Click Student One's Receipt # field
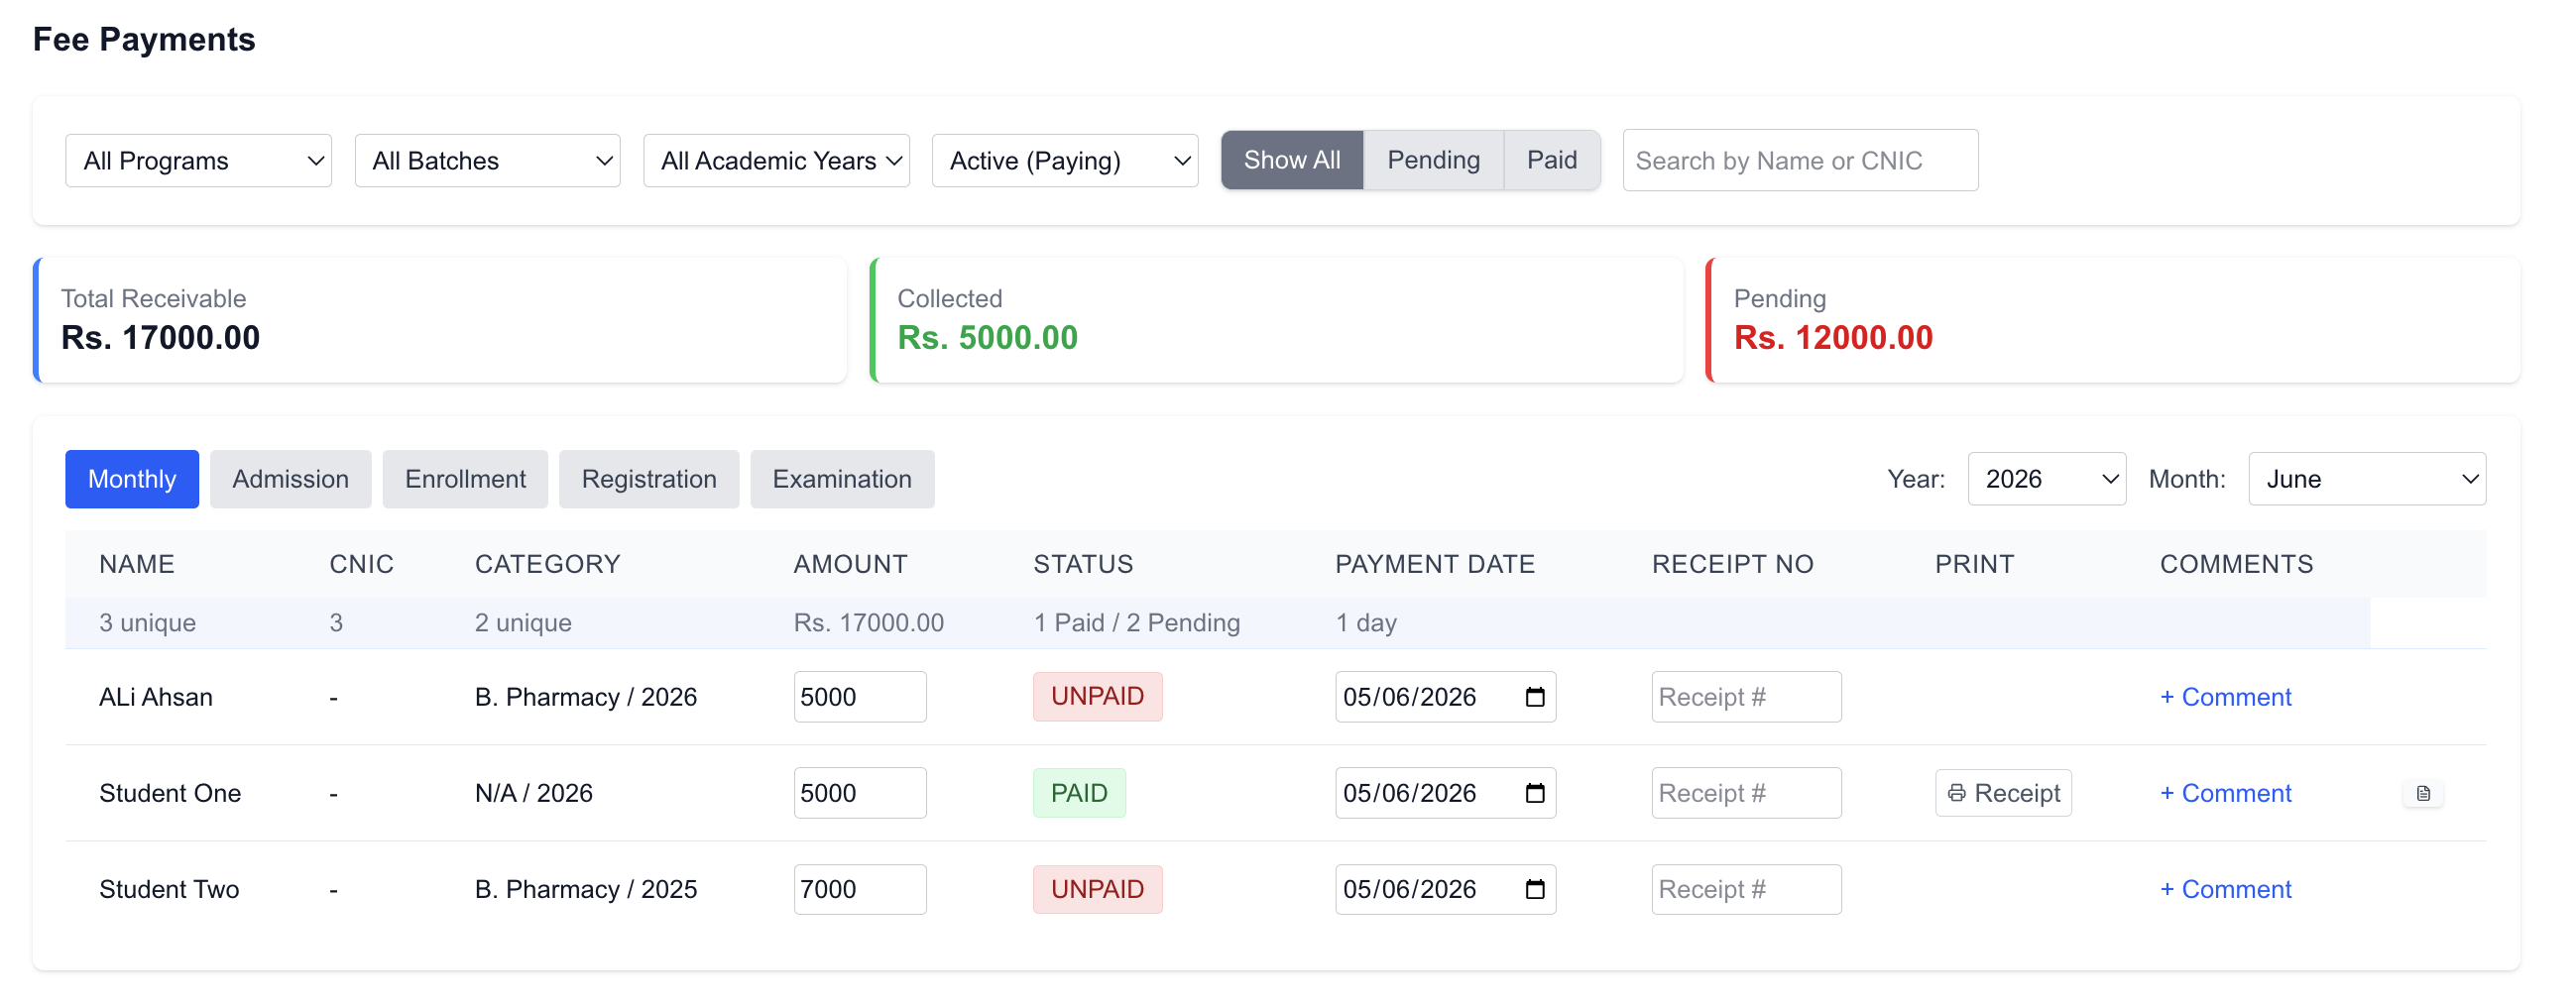 pos(1746,793)
